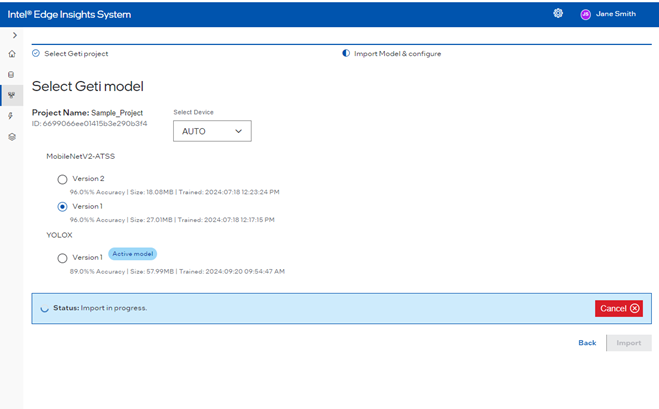Click the JS user avatar icon
The height and width of the screenshot is (409, 659).
(x=585, y=14)
